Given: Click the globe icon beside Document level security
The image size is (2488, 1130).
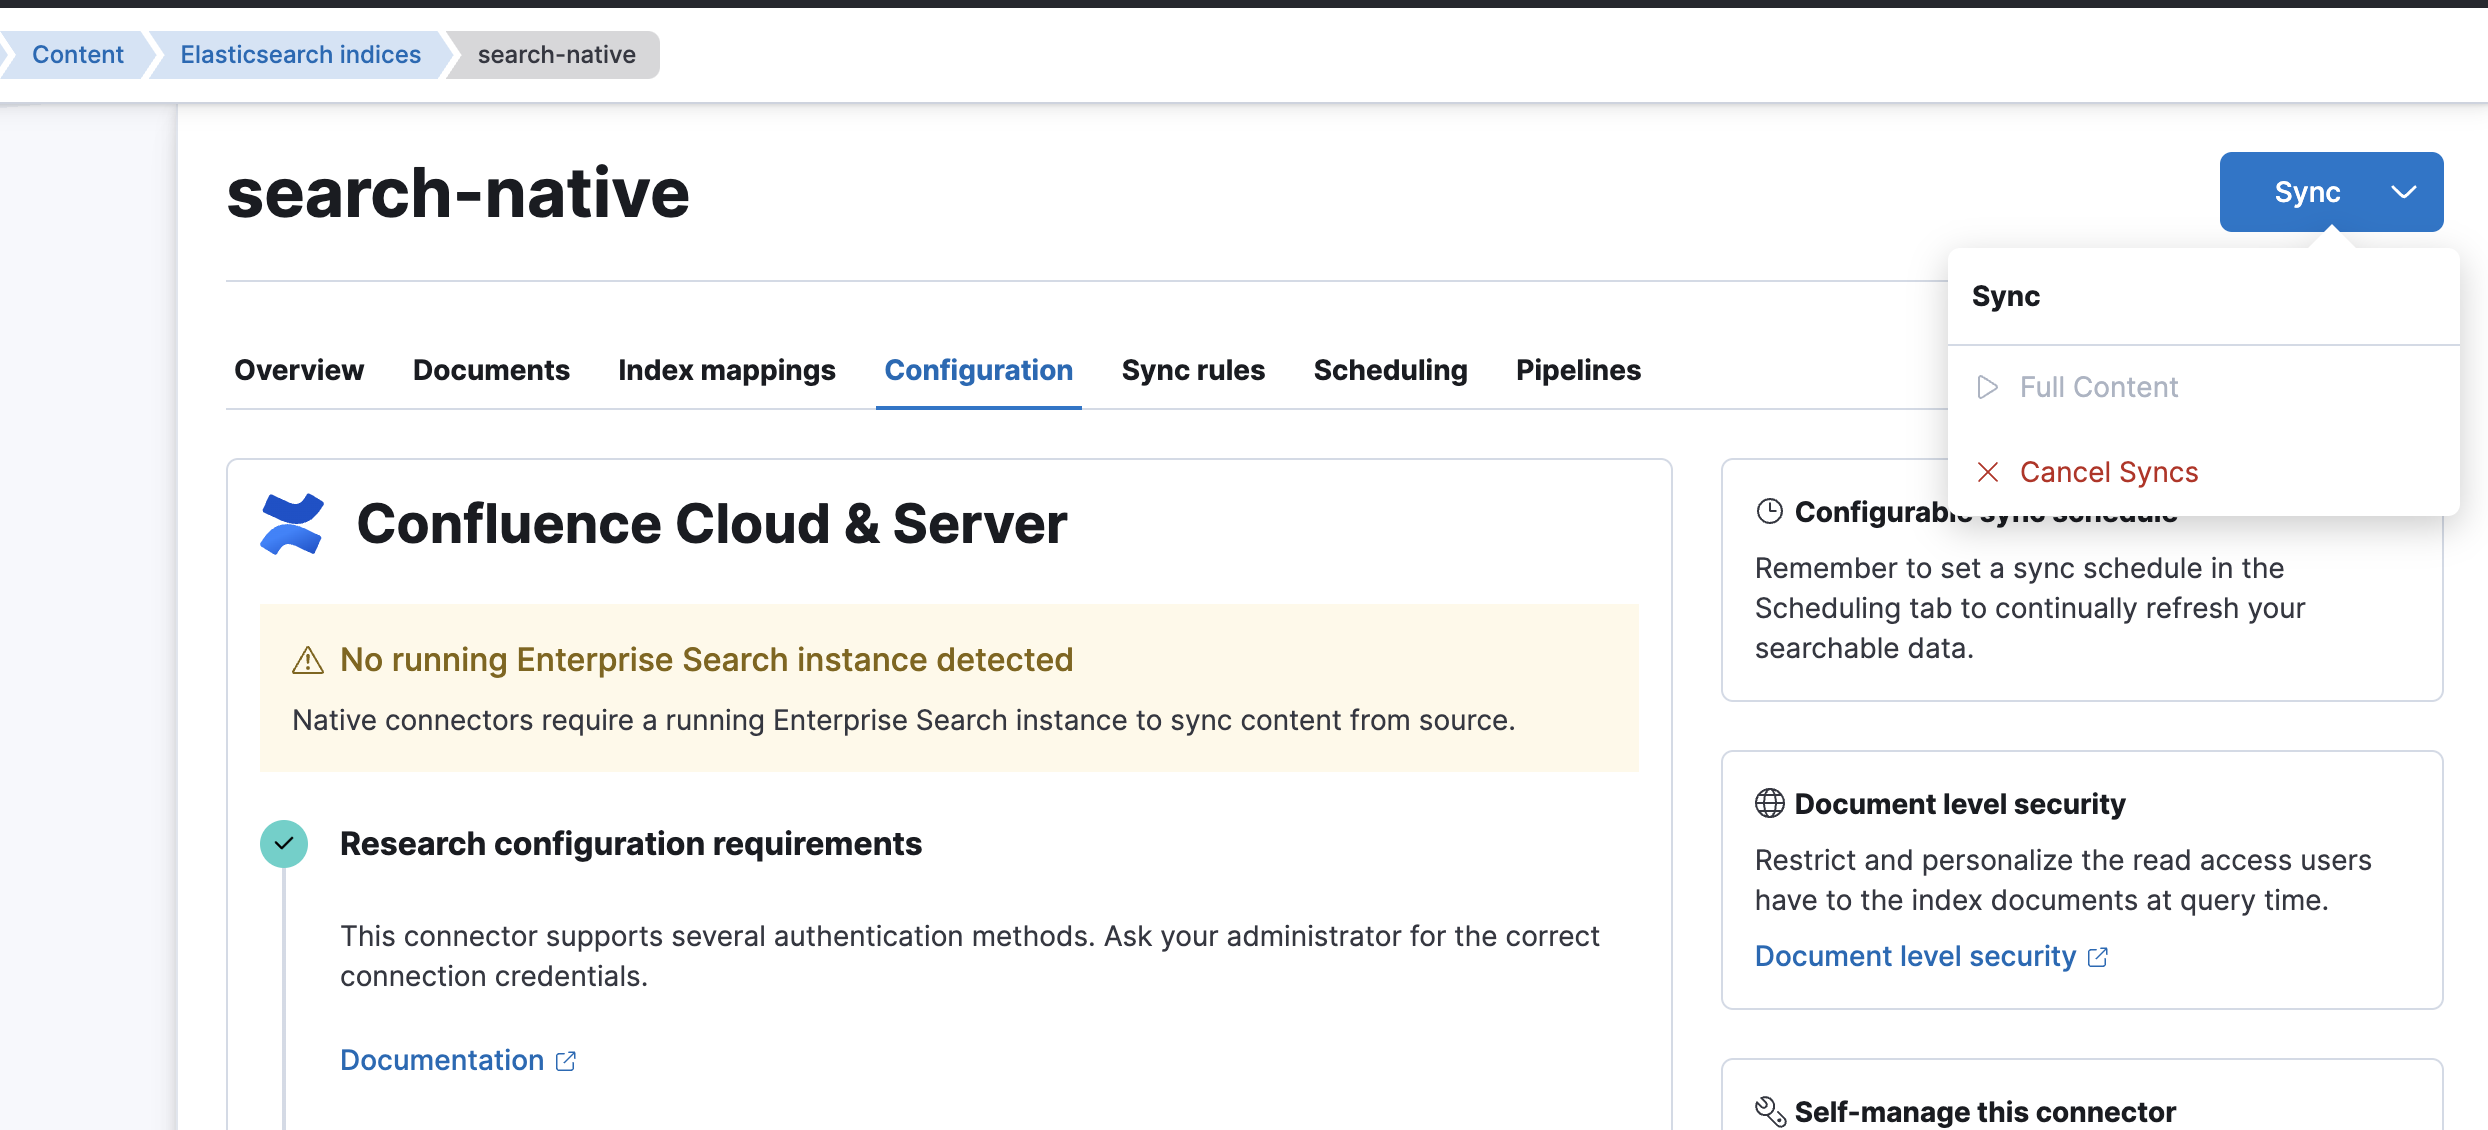Looking at the screenshot, I should pos(1770,804).
